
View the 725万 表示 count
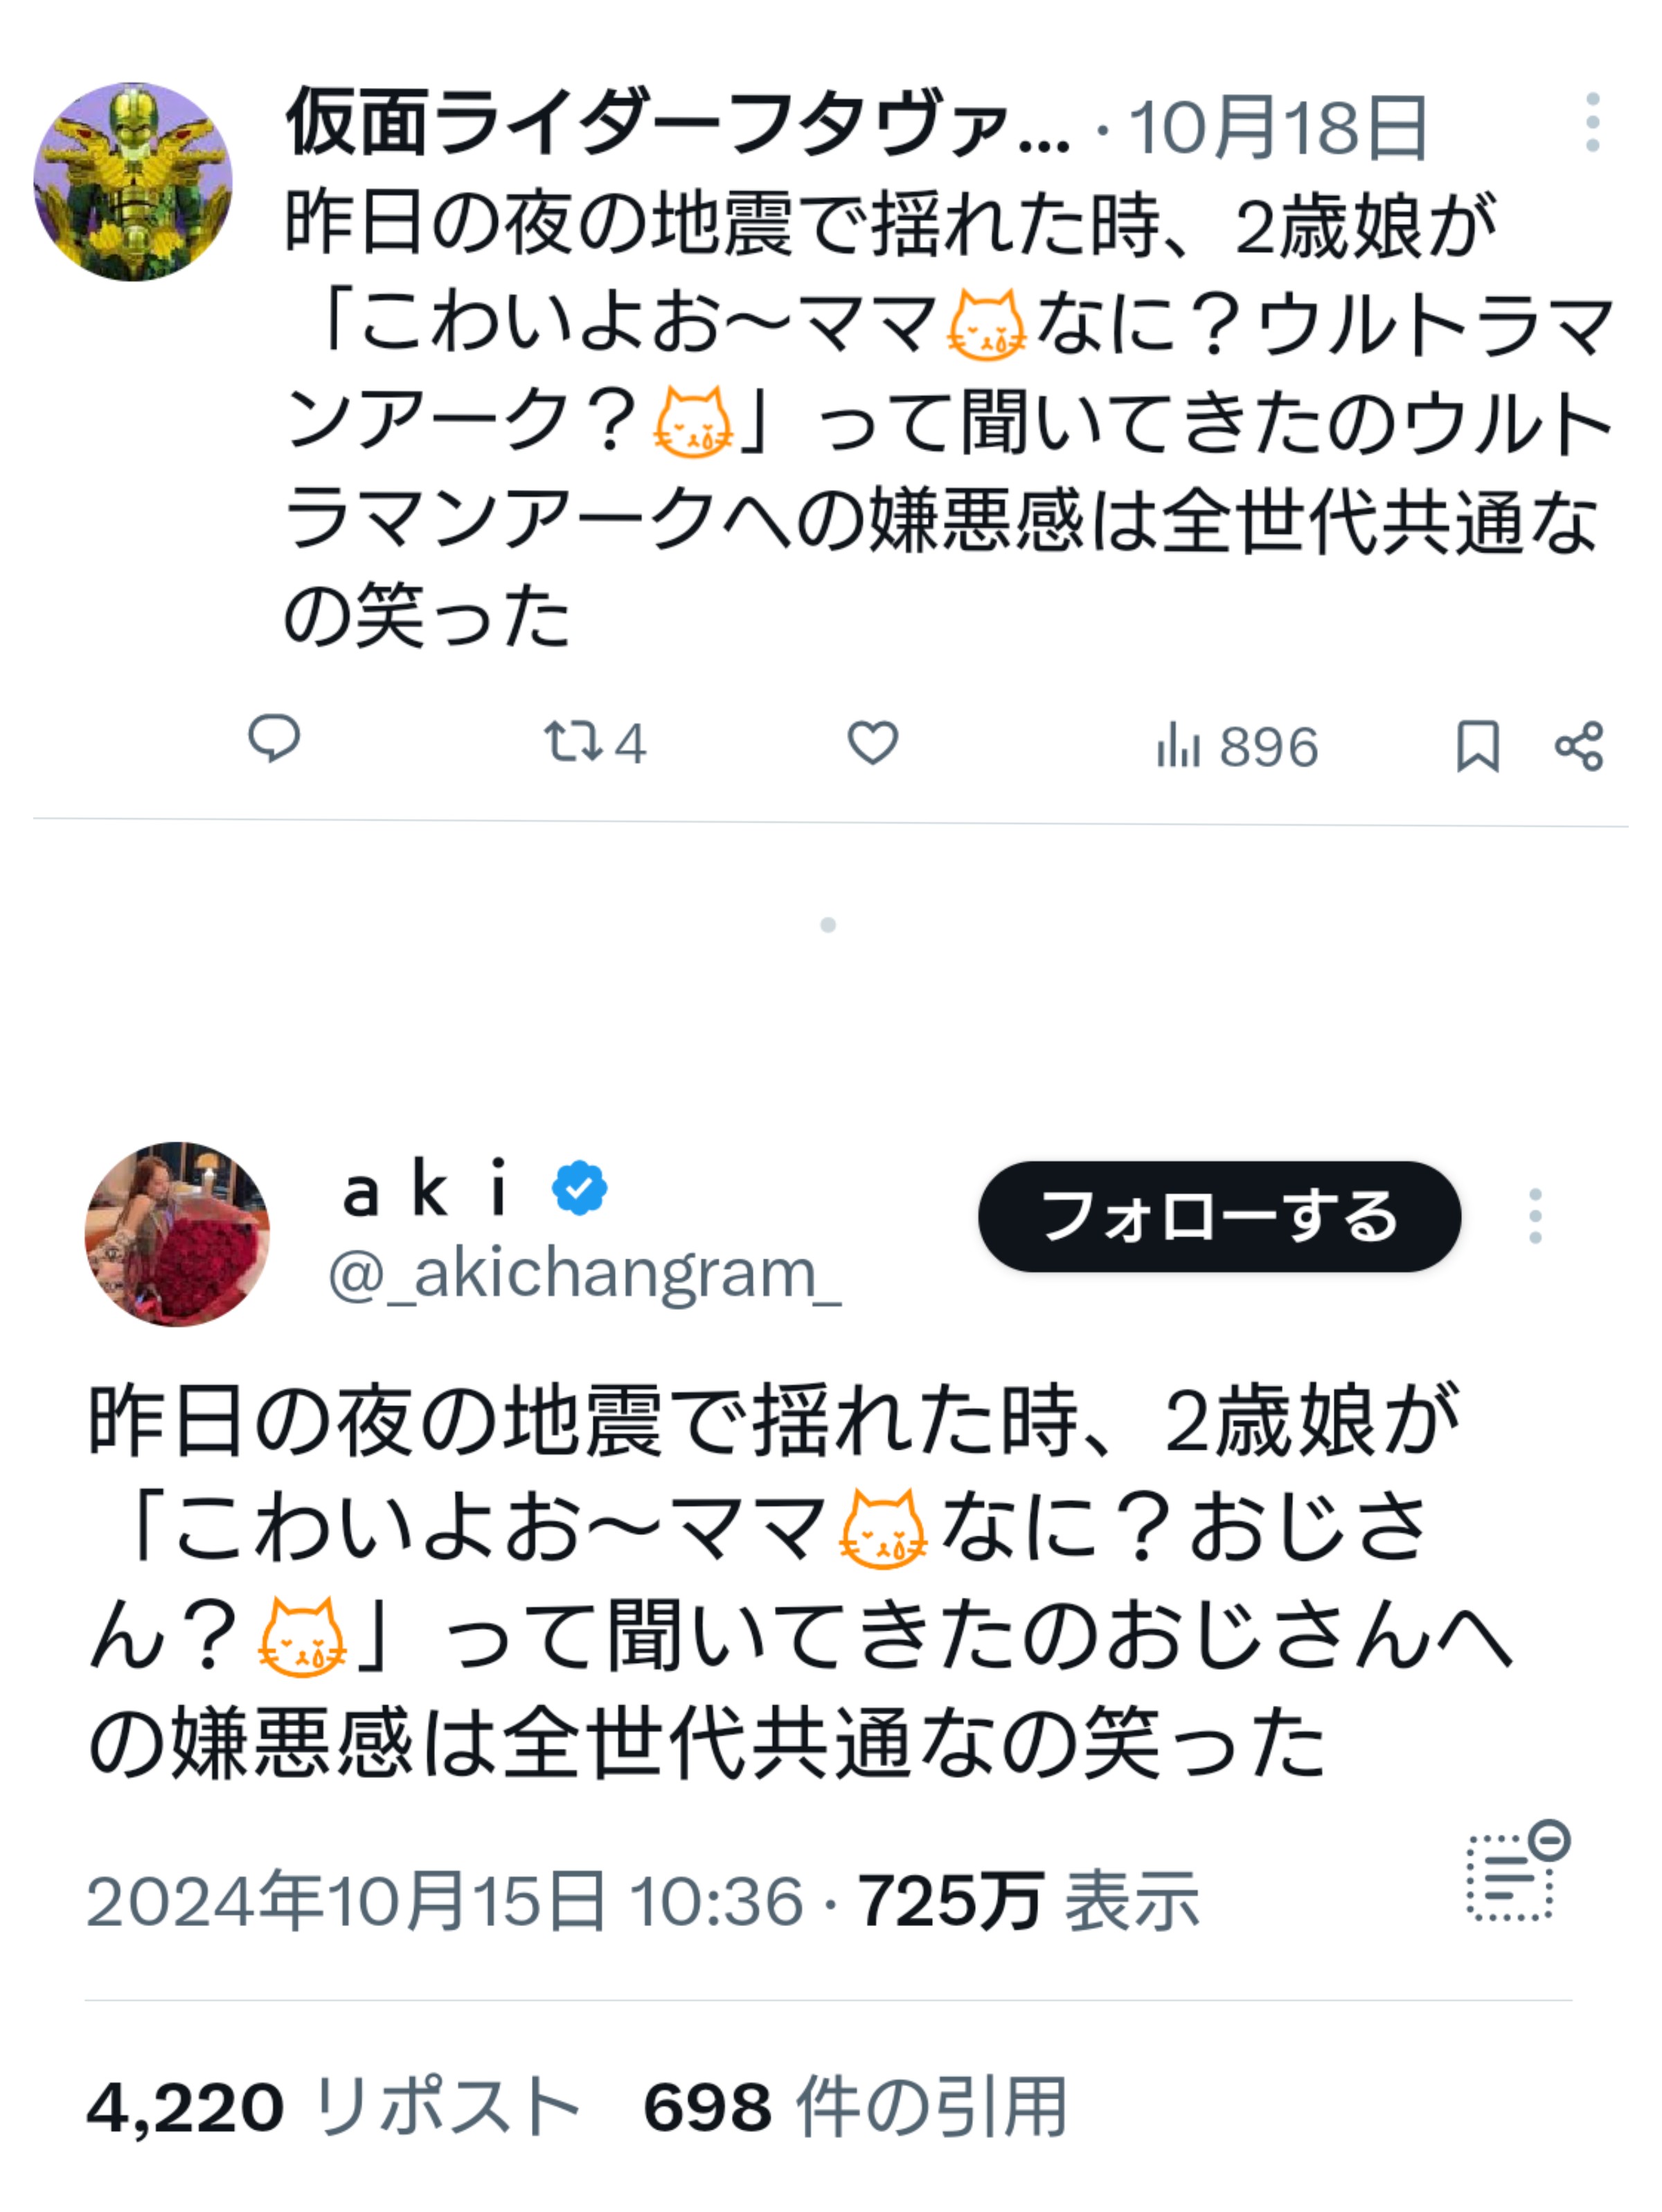(x=1028, y=1901)
